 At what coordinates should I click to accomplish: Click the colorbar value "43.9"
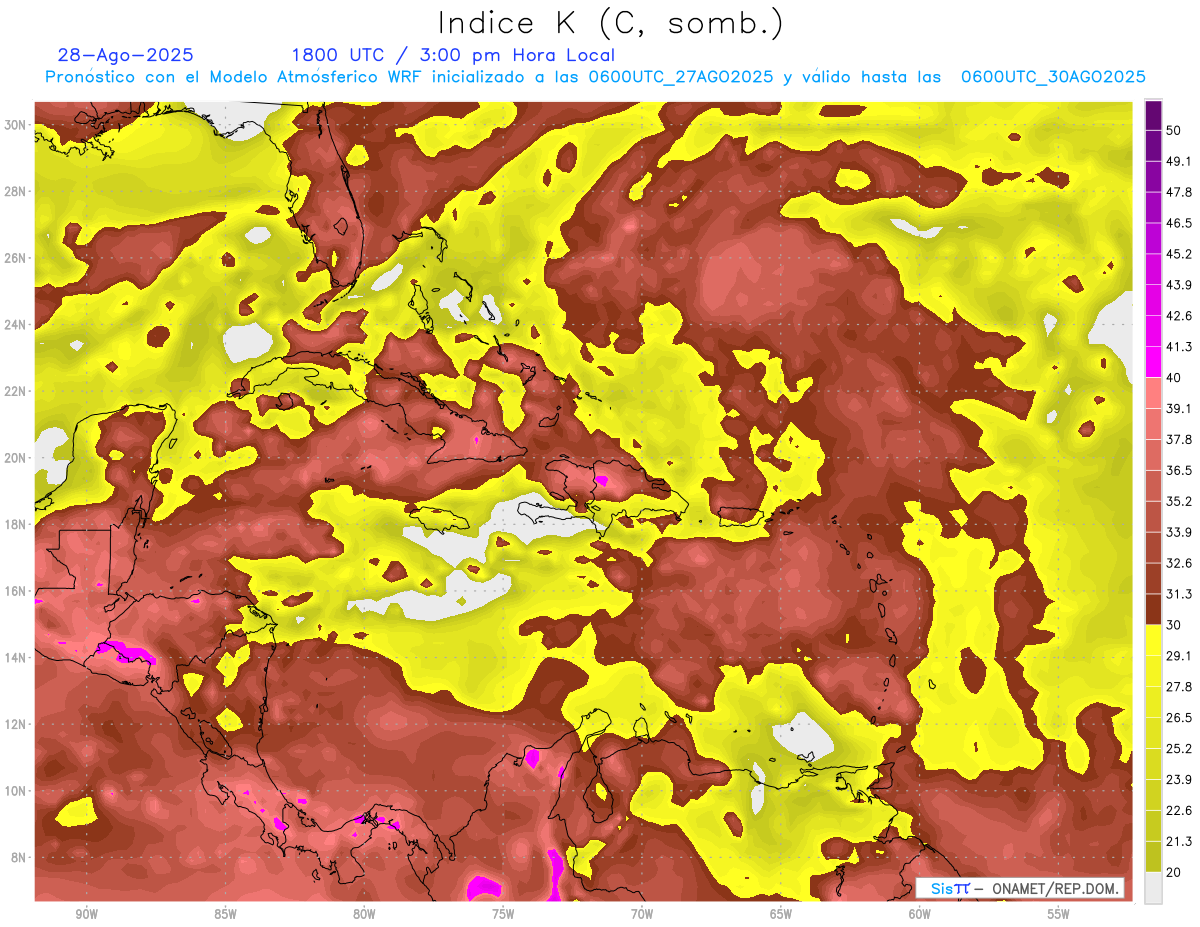[x=1178, y=285]
